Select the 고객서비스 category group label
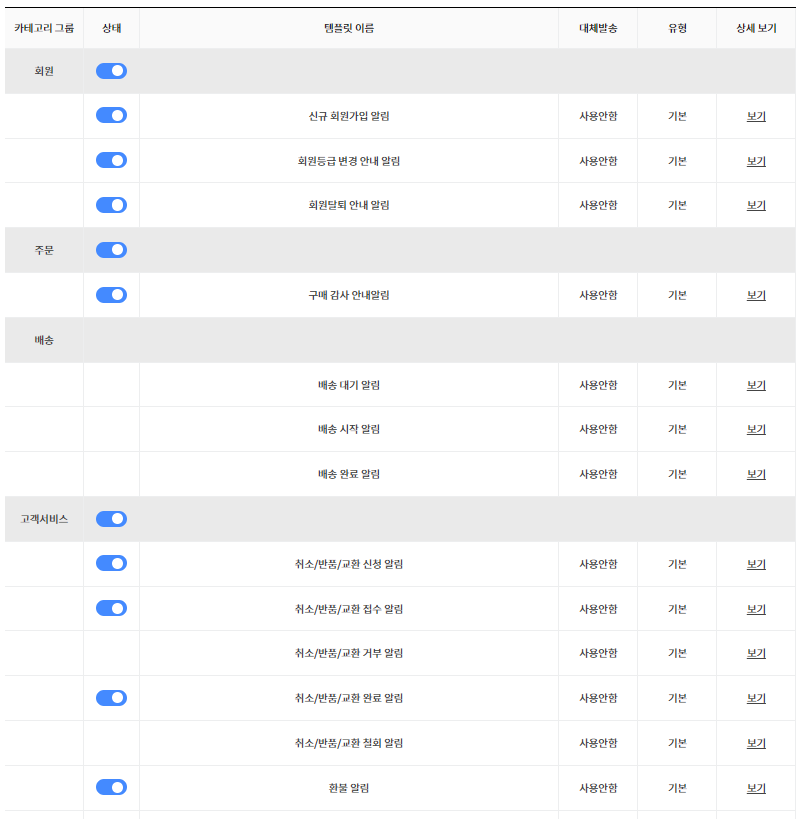805x819 pixels. [44, 519]
